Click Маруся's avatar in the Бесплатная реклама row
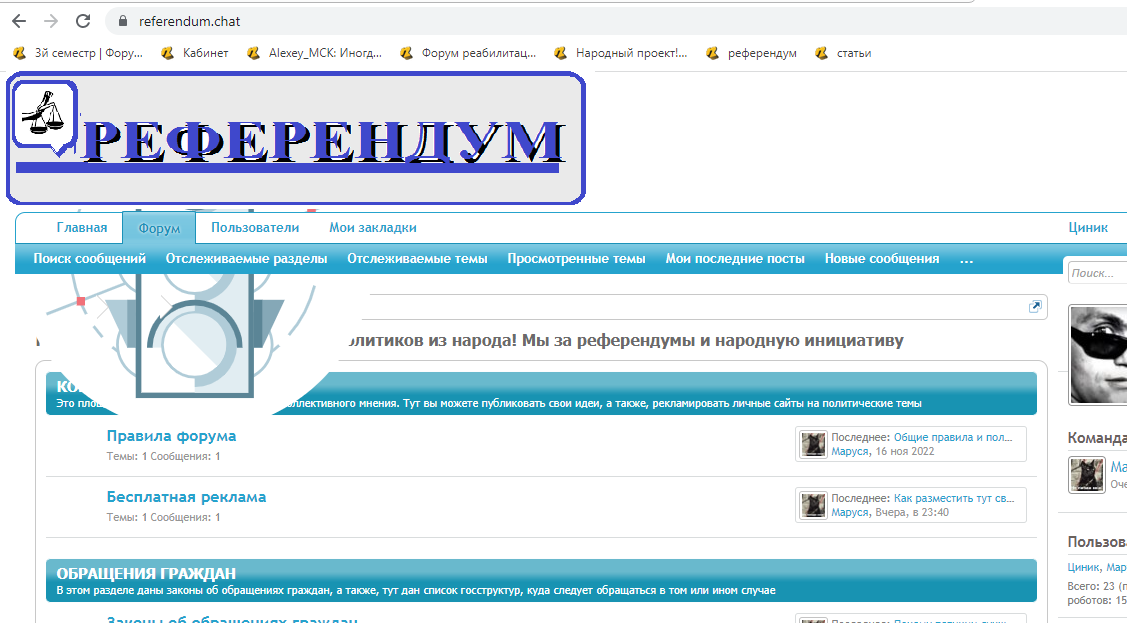Screen dimensions: 1127x623 point(814,505)
